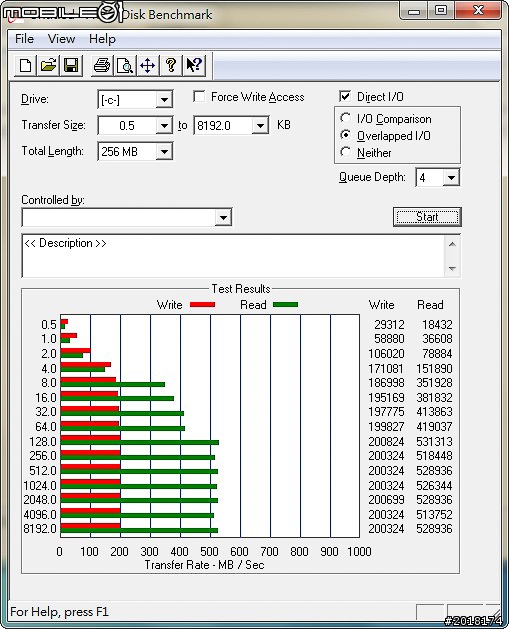This screenshot has width=509, height=629.
Task: Click the Open folder toolbar icon
Action: click(x=48, y=65)
